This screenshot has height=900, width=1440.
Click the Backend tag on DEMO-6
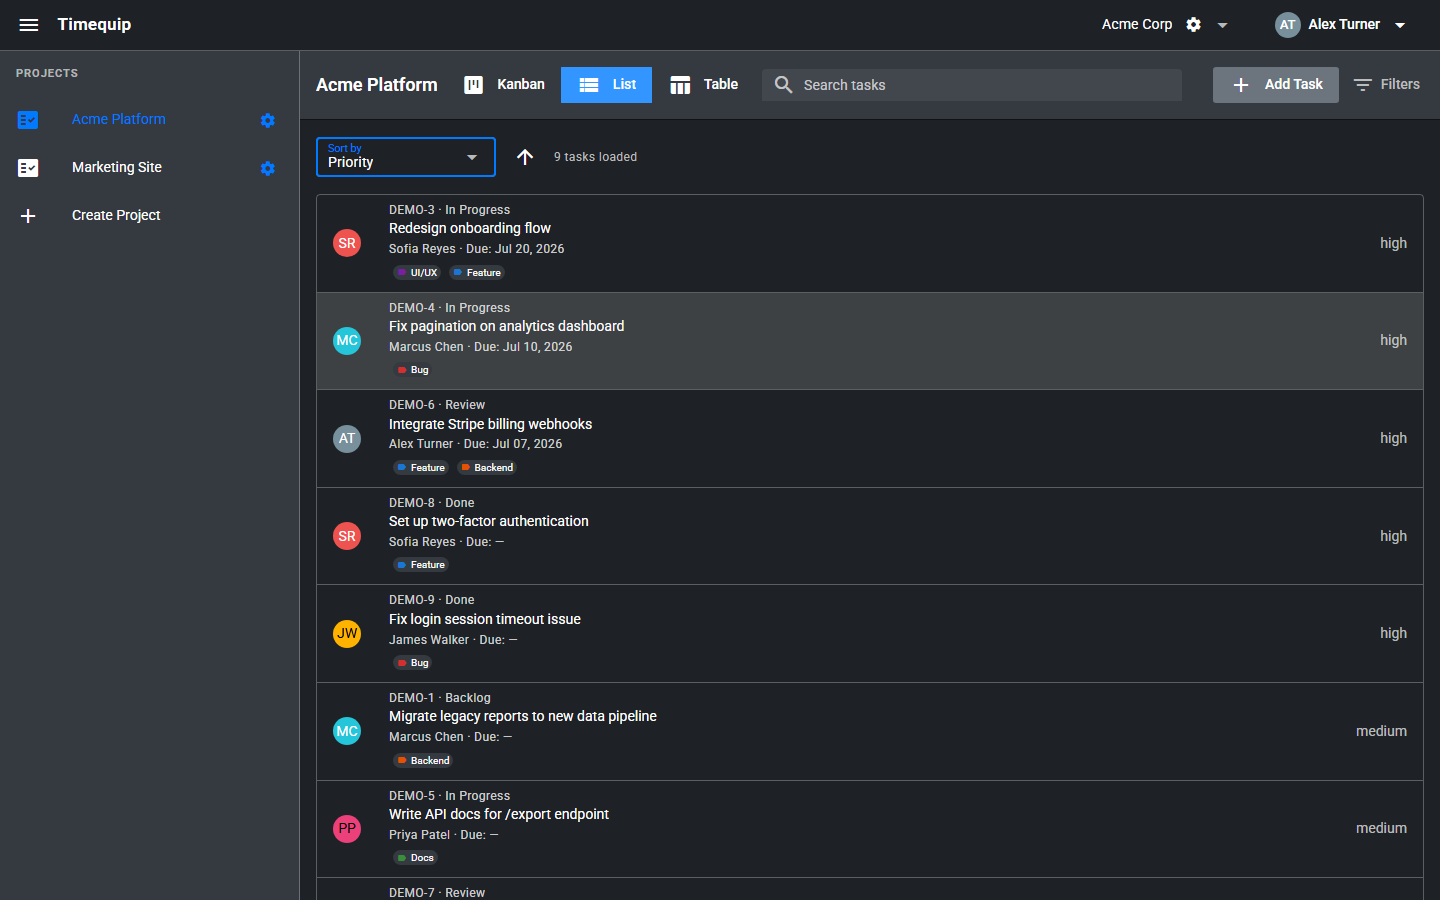(487, 468)
